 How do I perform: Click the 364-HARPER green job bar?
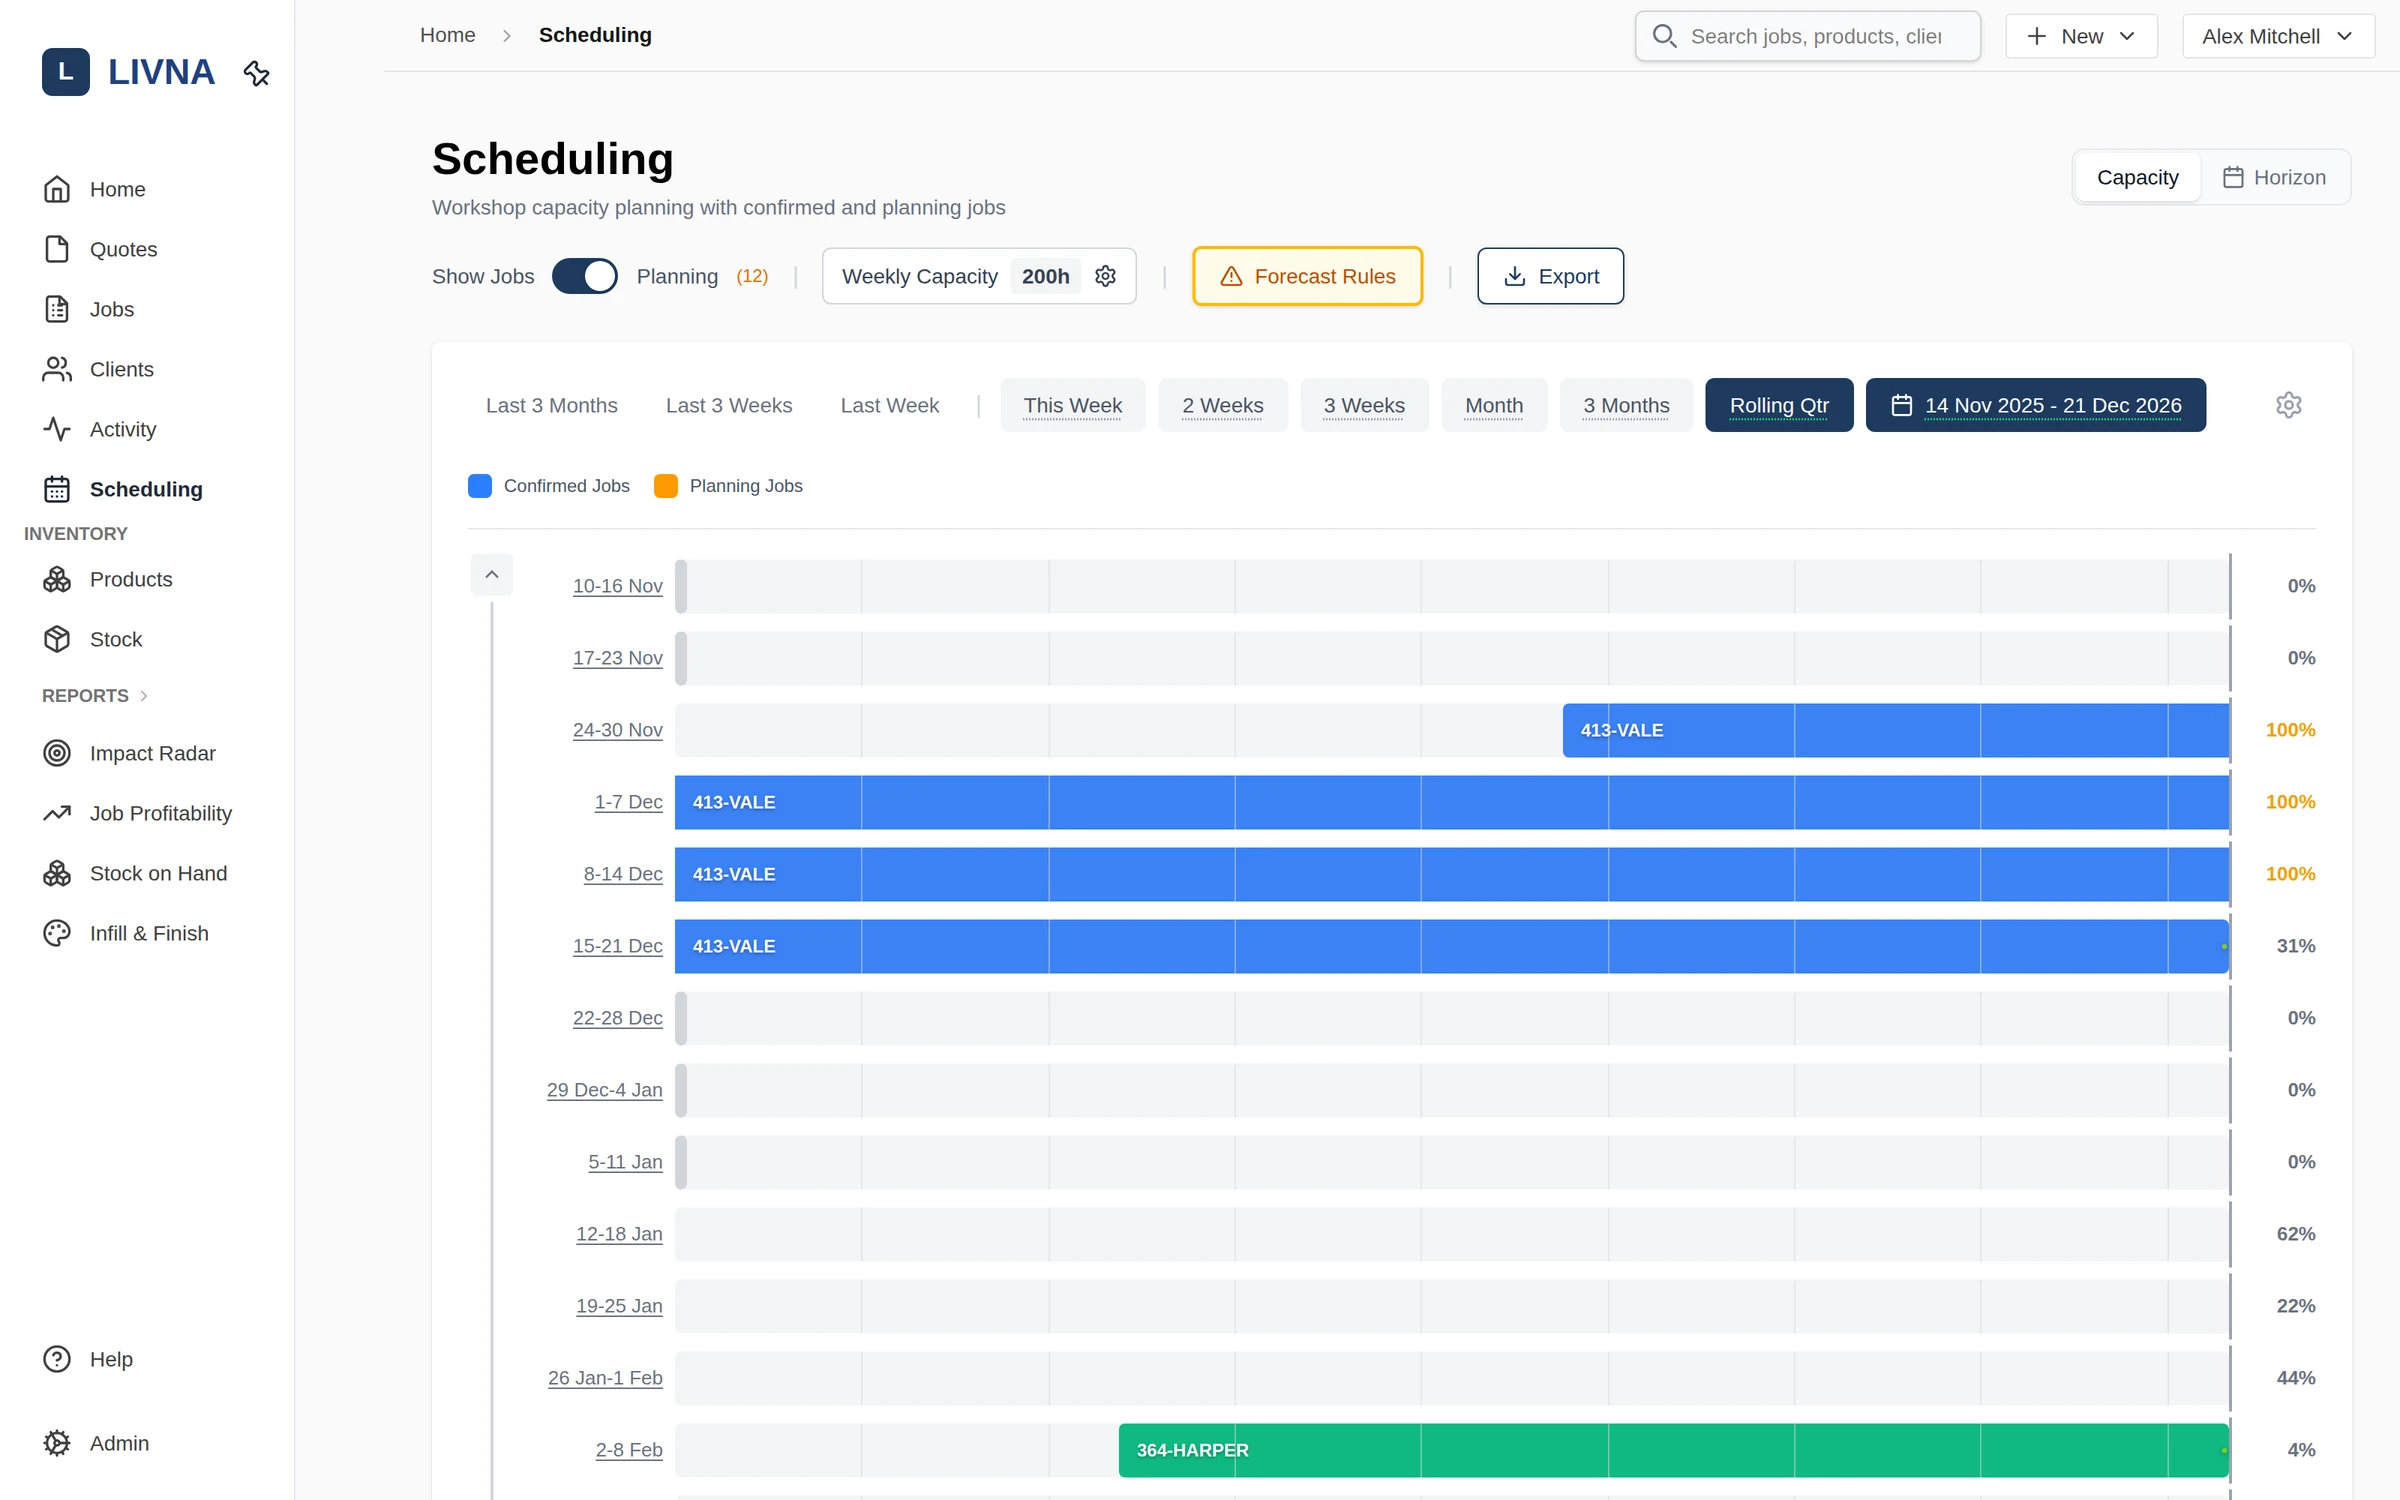click(x=1673, y=1450)
